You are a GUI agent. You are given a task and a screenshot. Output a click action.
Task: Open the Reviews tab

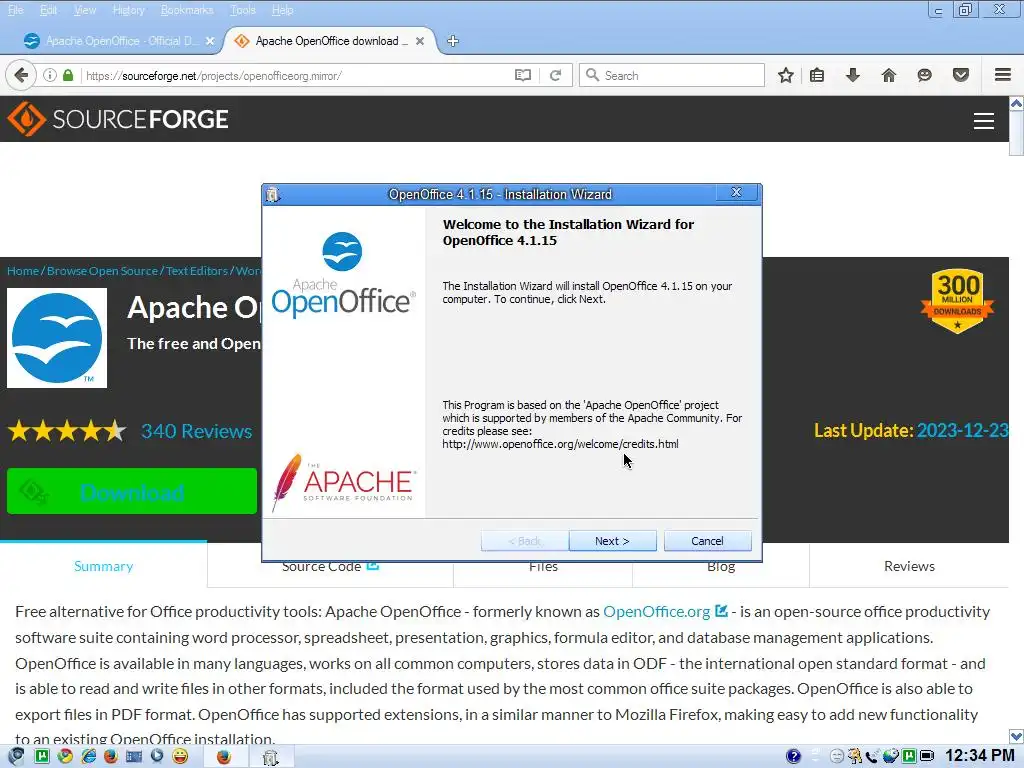[x=909, y=566]
